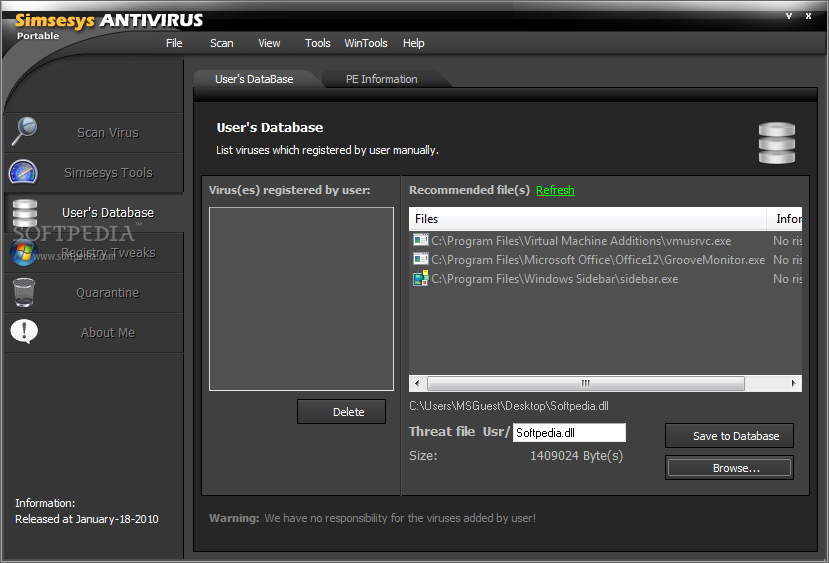Close the Simsesys Antivirus window

click(808, 16)
